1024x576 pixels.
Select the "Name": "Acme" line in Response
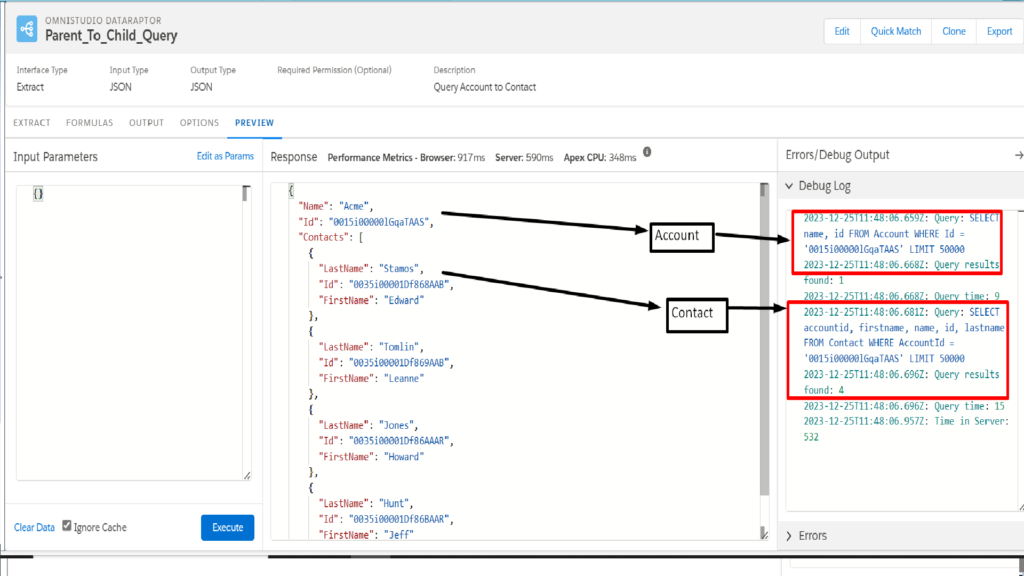pyautogui.click(x=336, y=206)
